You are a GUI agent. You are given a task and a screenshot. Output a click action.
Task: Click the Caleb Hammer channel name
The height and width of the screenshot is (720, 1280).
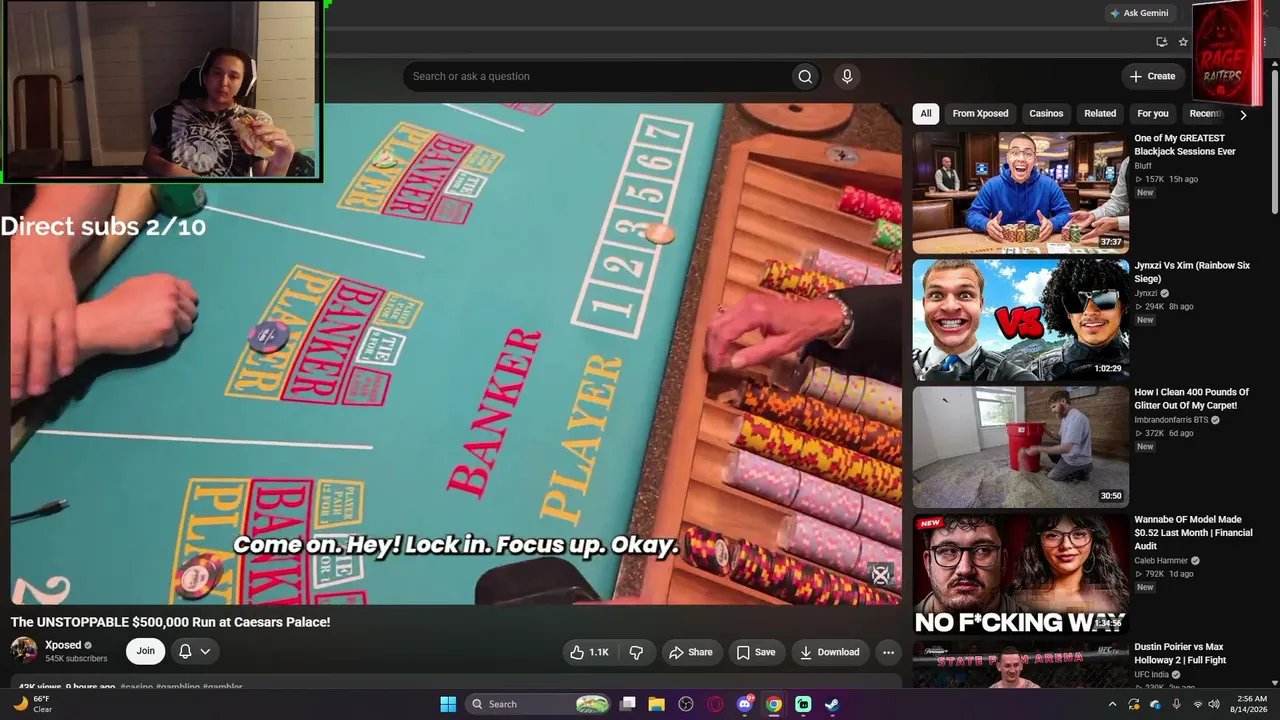click(x=1160, y=561)
